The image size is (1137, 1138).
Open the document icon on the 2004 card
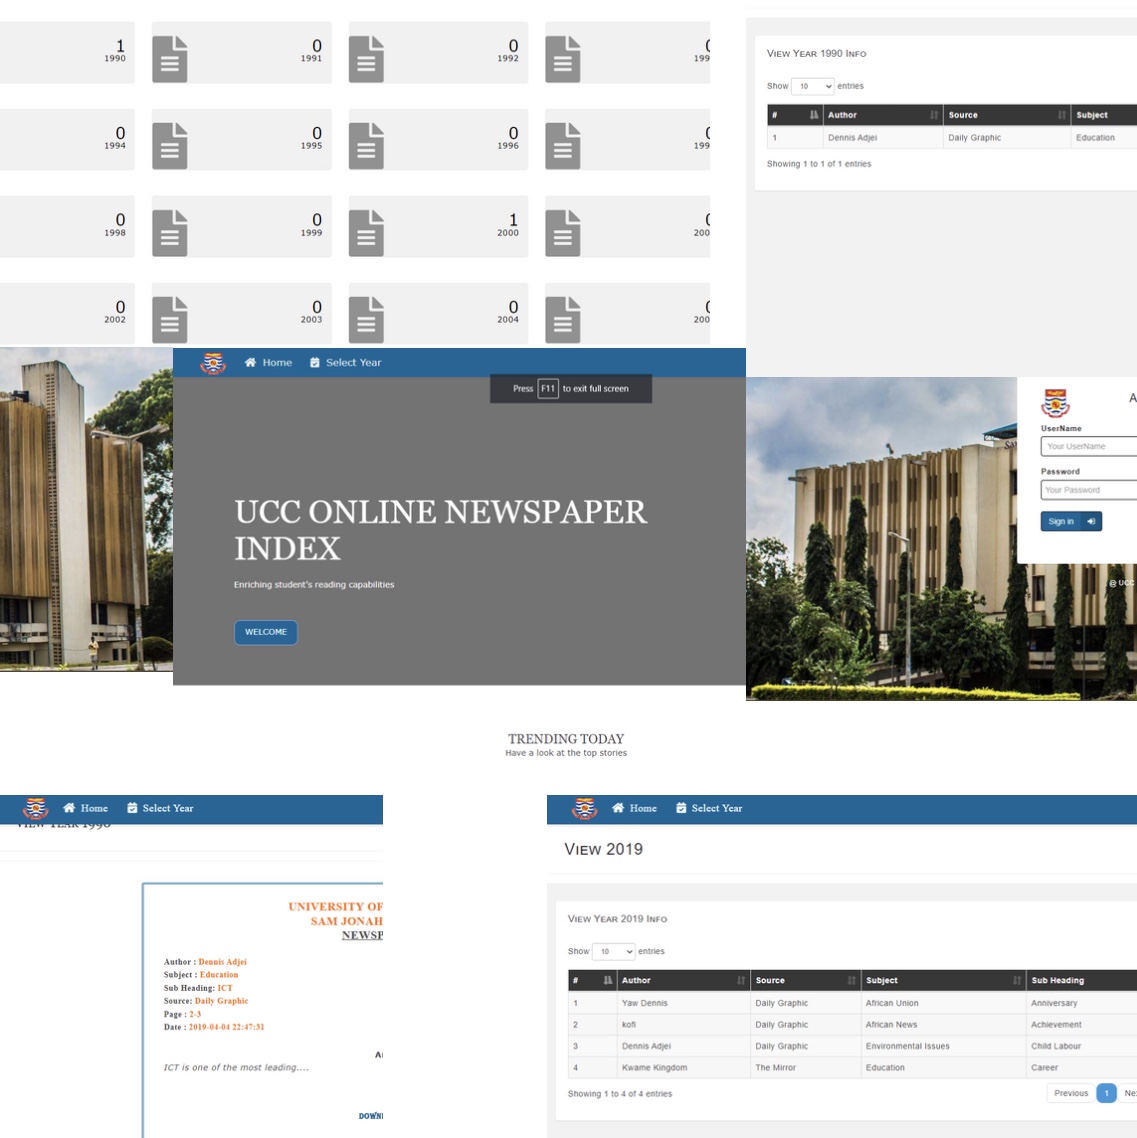[366, 319]
